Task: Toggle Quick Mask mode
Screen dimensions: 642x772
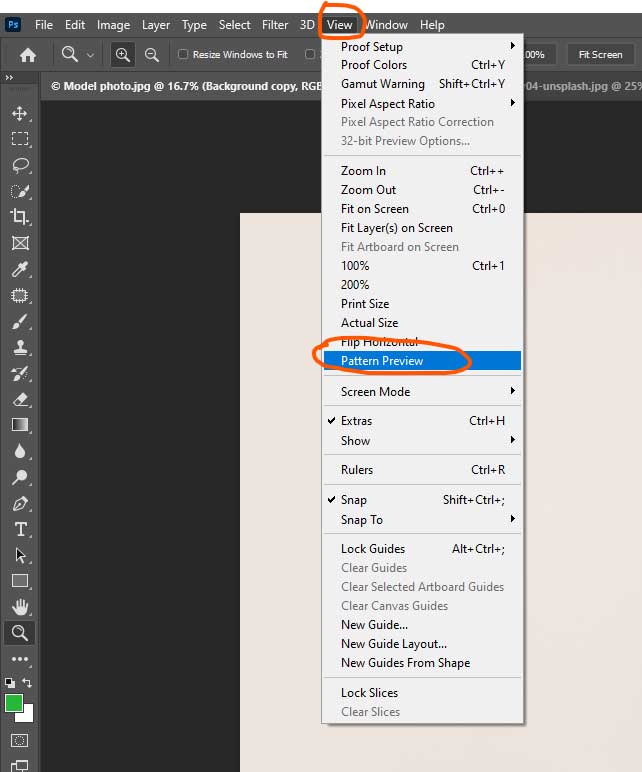Action: (20, 740)
